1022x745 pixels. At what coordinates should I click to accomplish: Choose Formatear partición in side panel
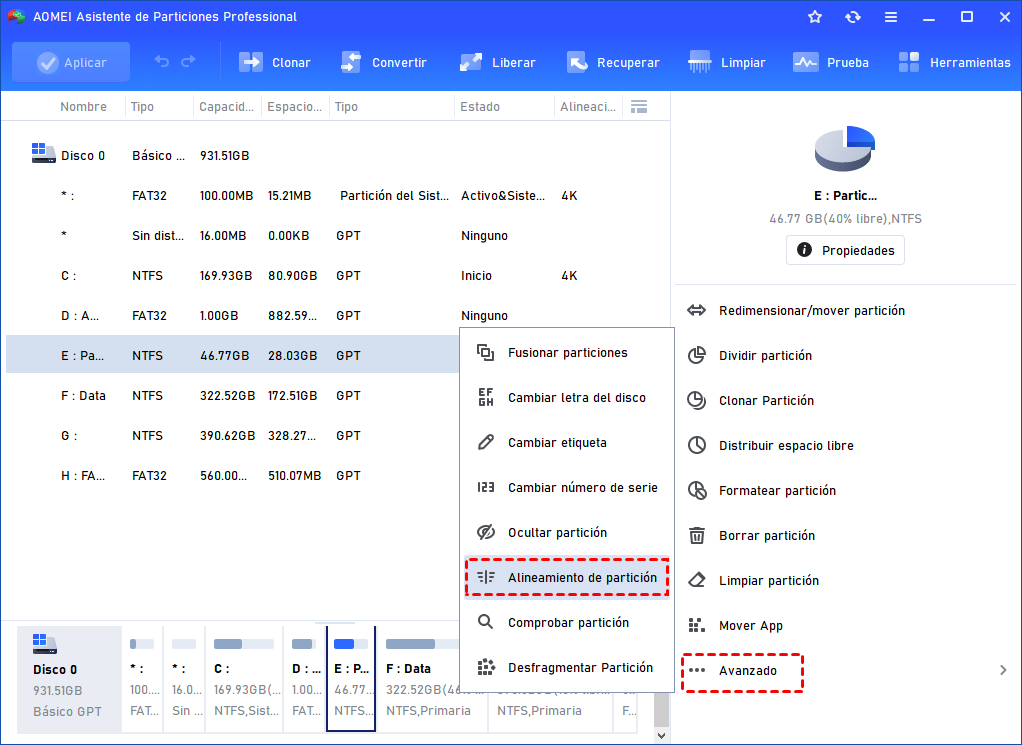pyautogui.click(x=777, y=490)
